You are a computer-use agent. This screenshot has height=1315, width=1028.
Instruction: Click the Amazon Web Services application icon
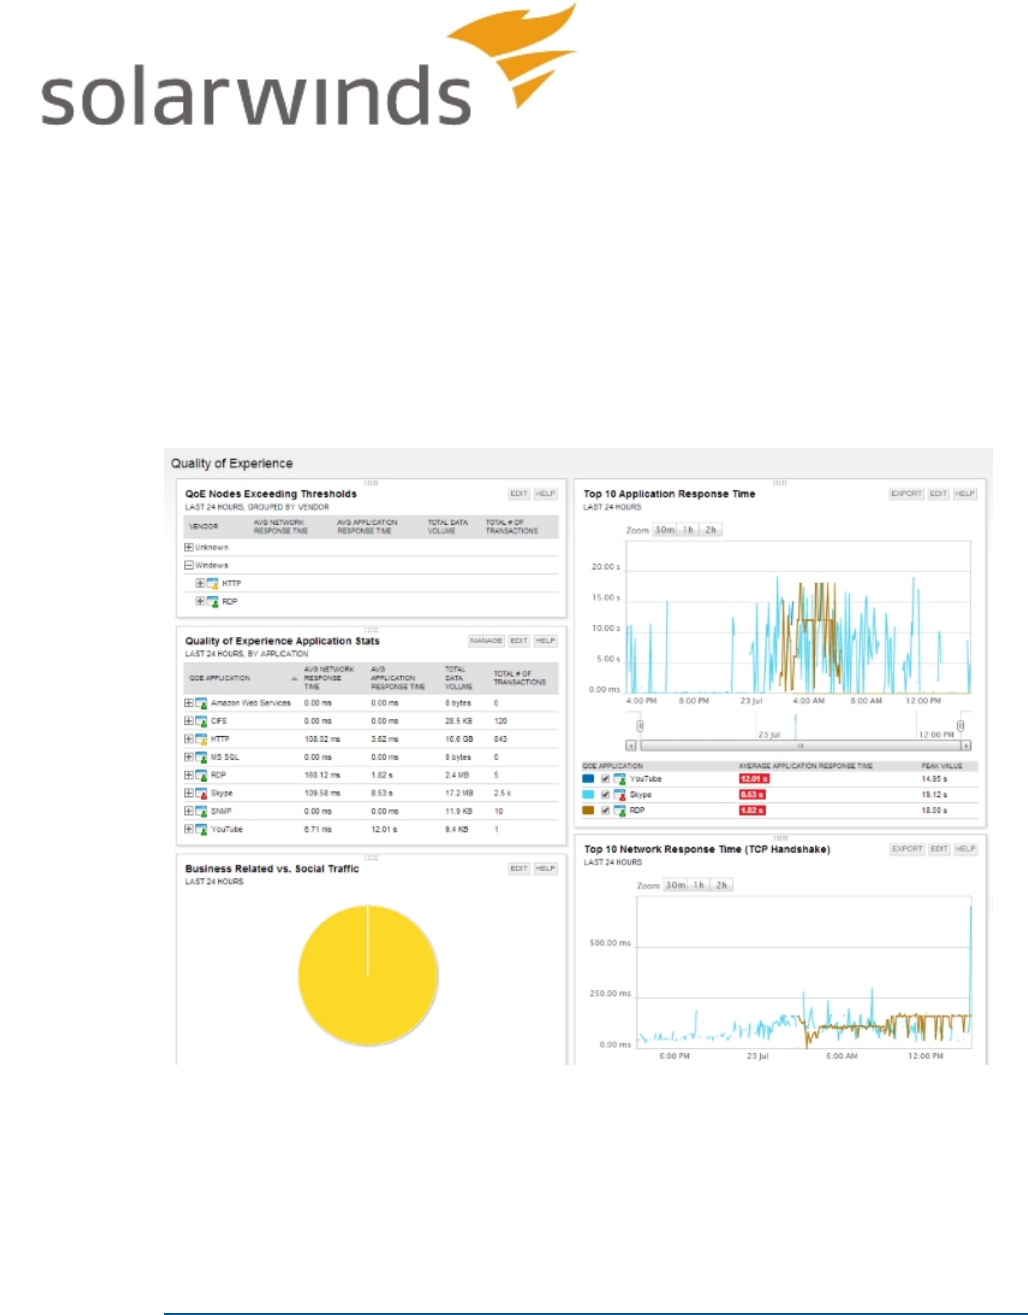pyautogui.click(x=201, y=703)
